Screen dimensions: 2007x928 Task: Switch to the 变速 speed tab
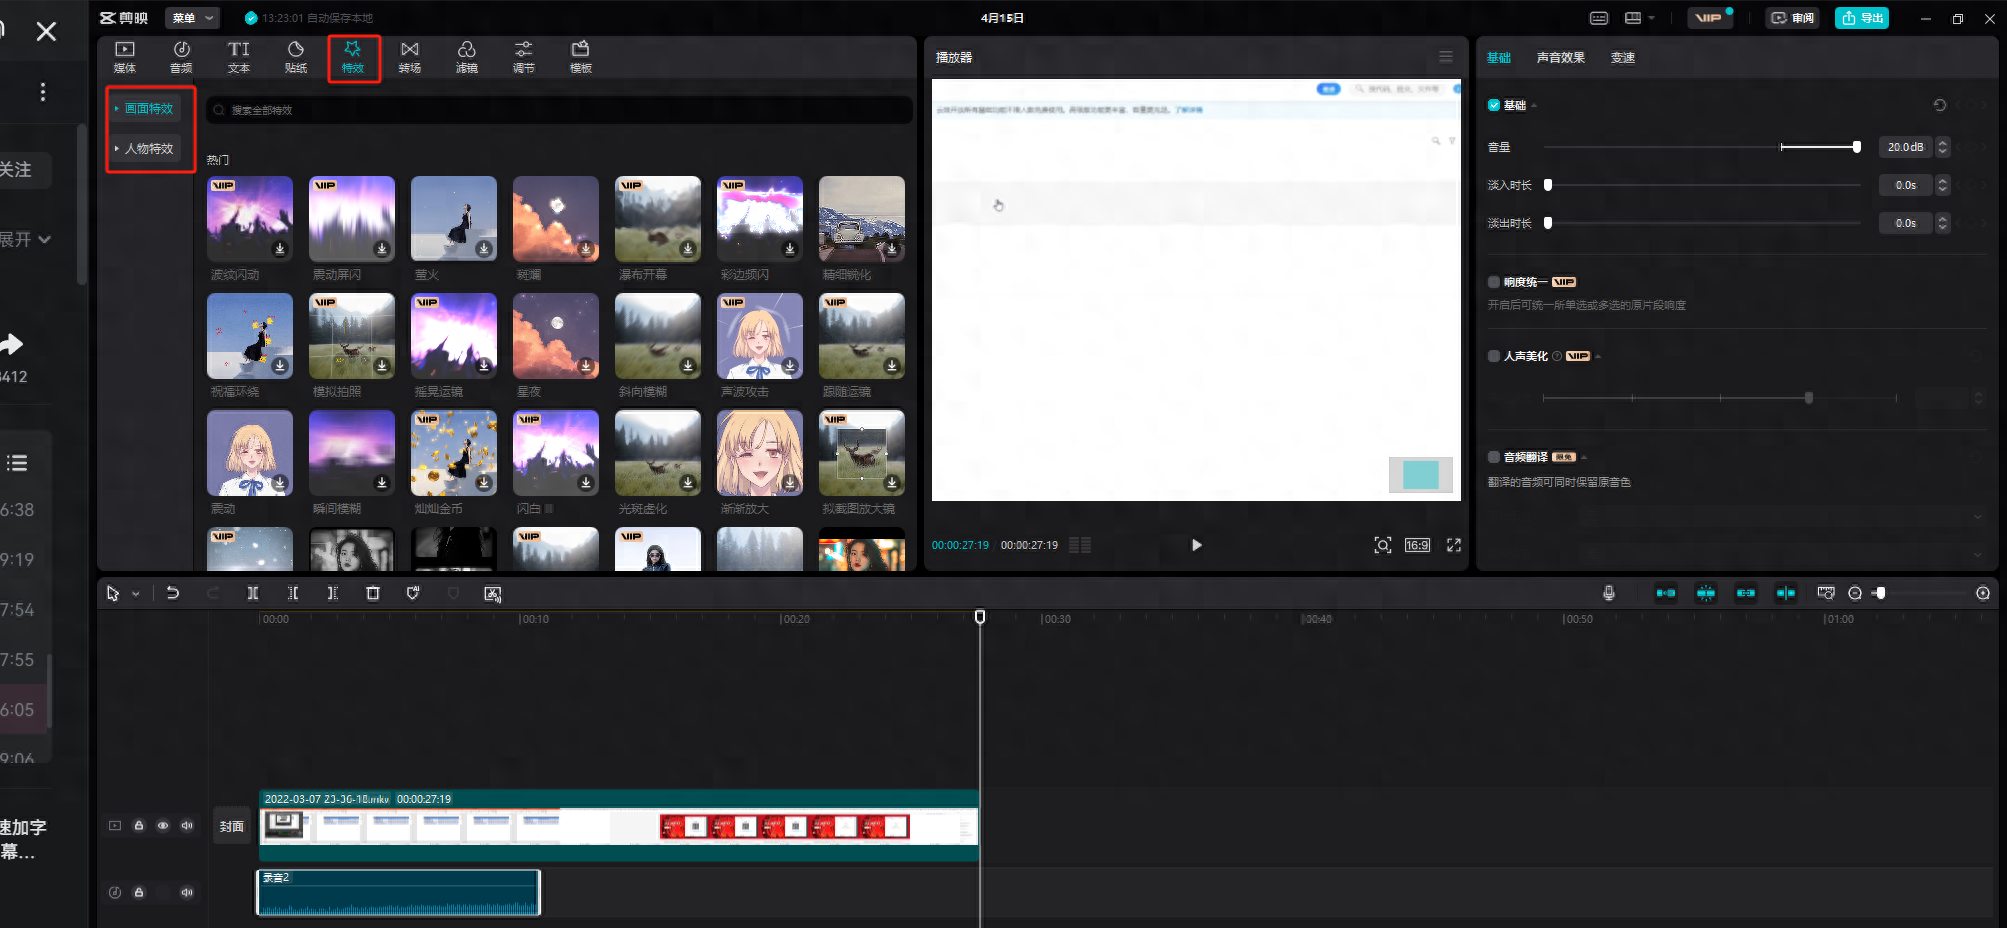[1622, 58]
